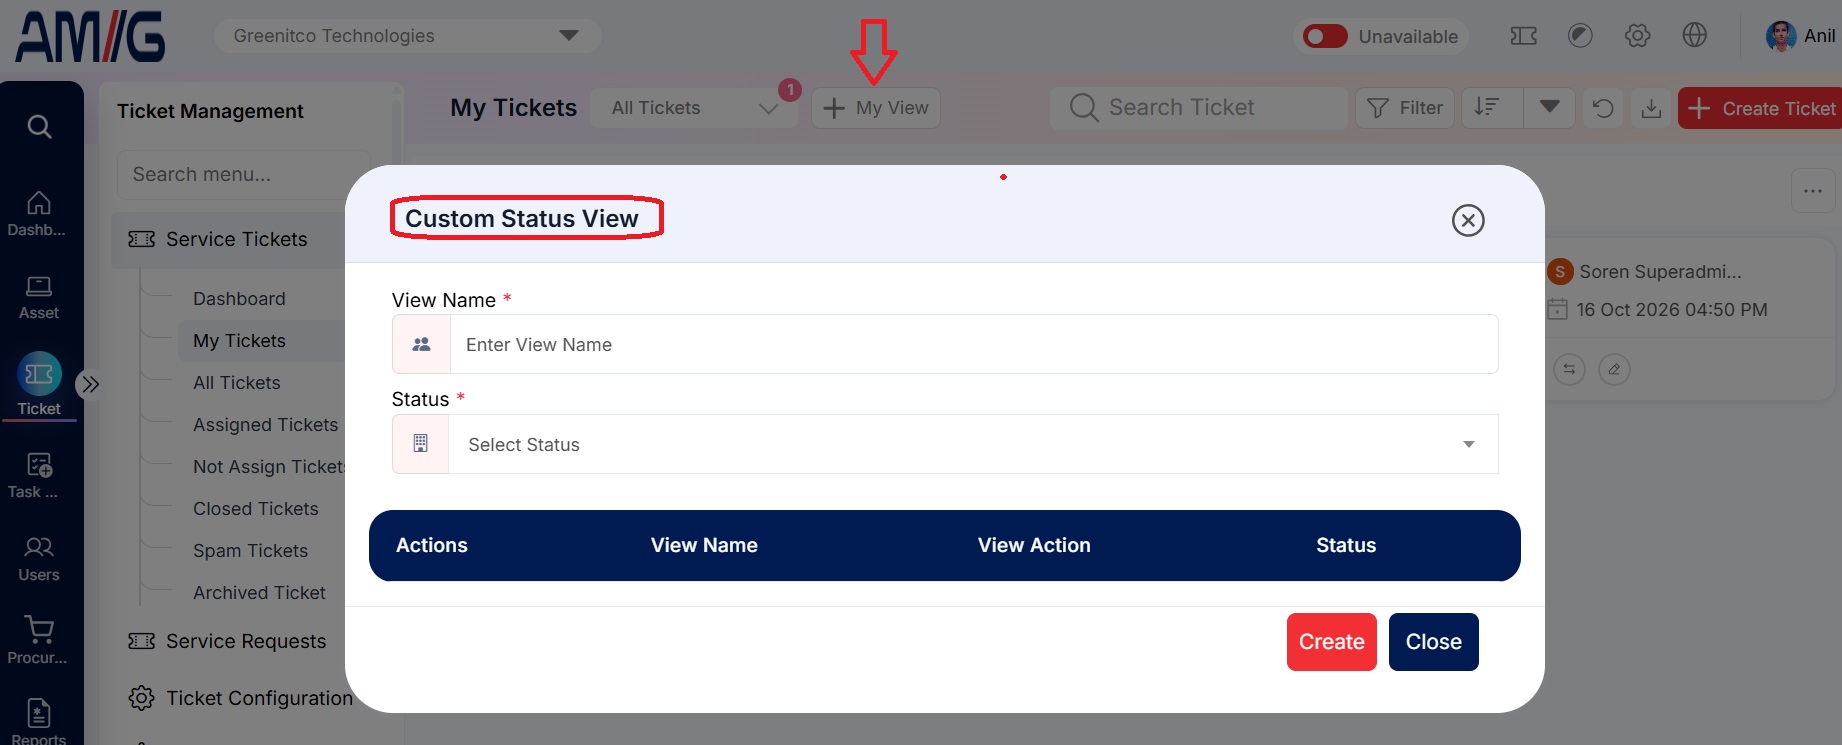Close Custom Status View dialog with X
The width and height of the screenshot is (1842, 745).
coord(1467,220)
